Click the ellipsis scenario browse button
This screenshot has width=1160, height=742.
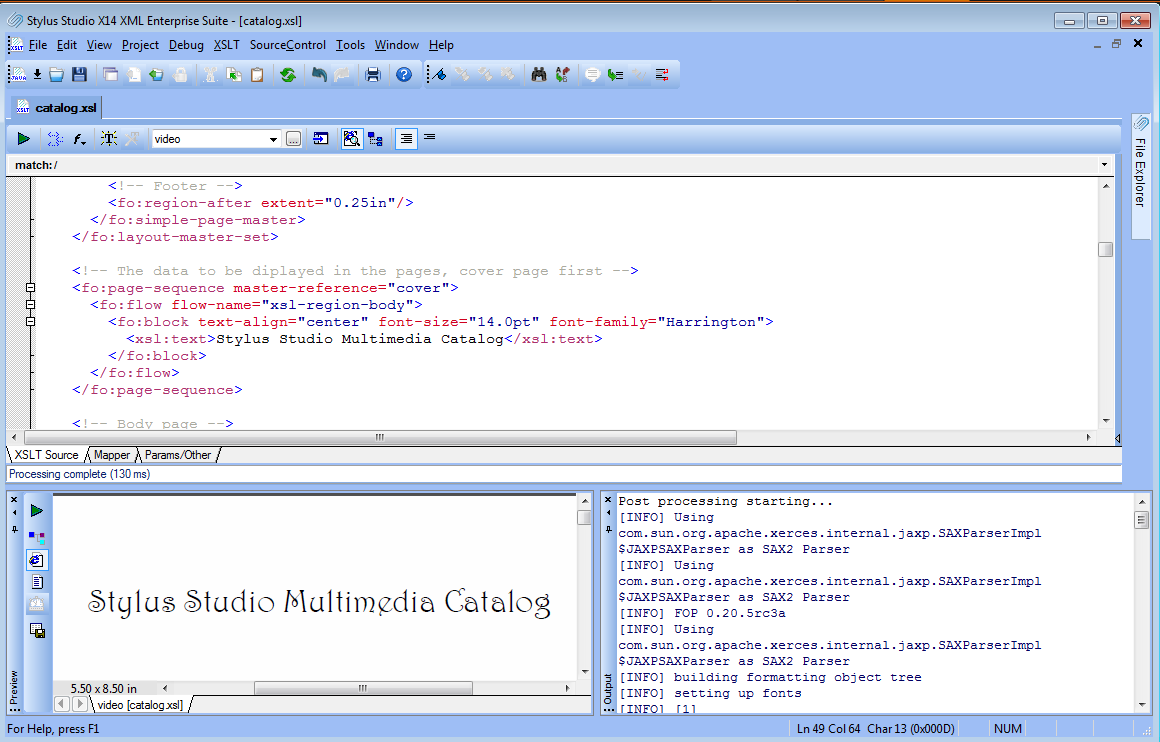(293, 139)
